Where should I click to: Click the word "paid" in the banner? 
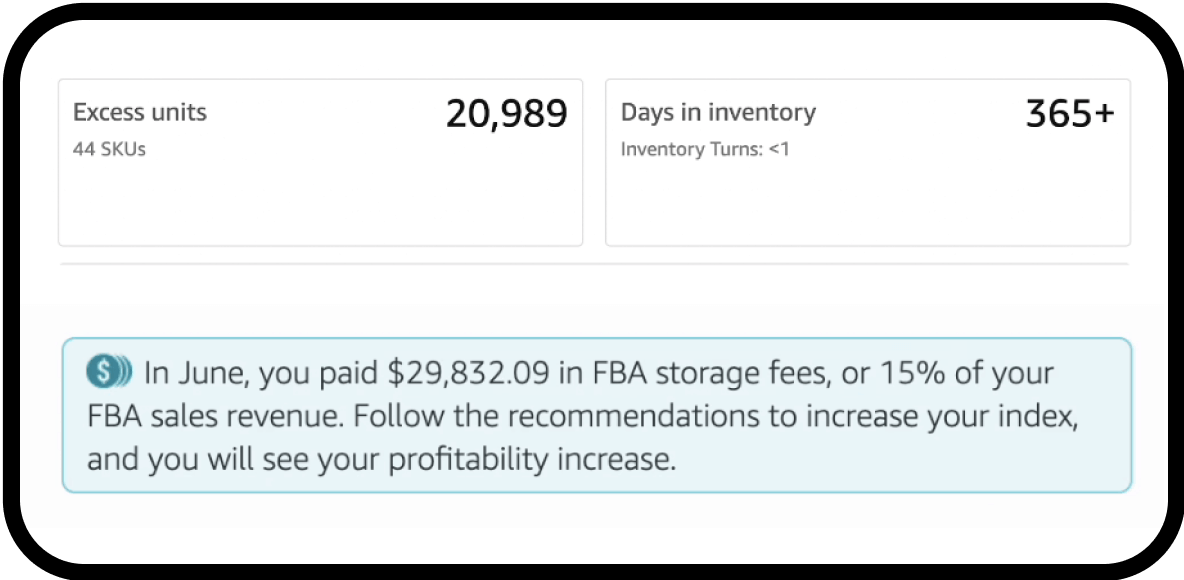pos(346,374)
